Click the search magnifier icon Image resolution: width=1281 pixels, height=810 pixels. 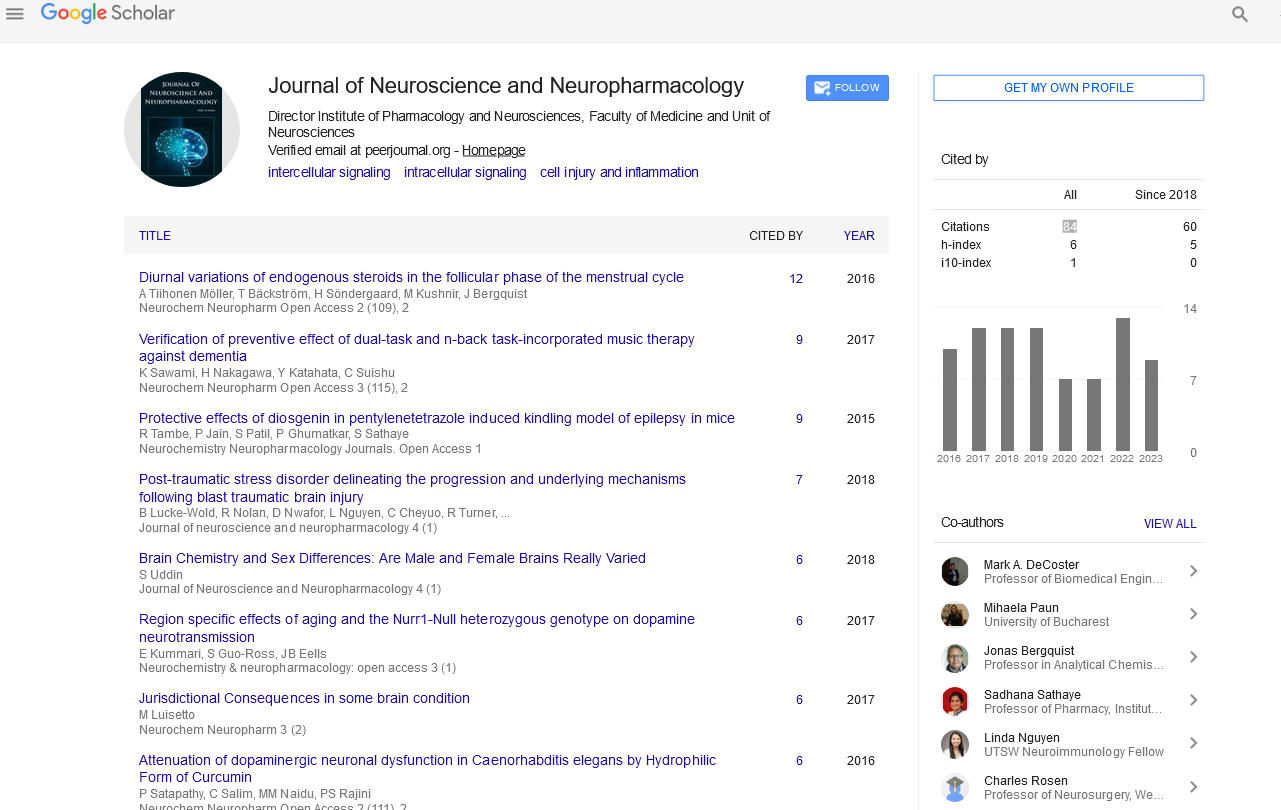click(1240, 15)
